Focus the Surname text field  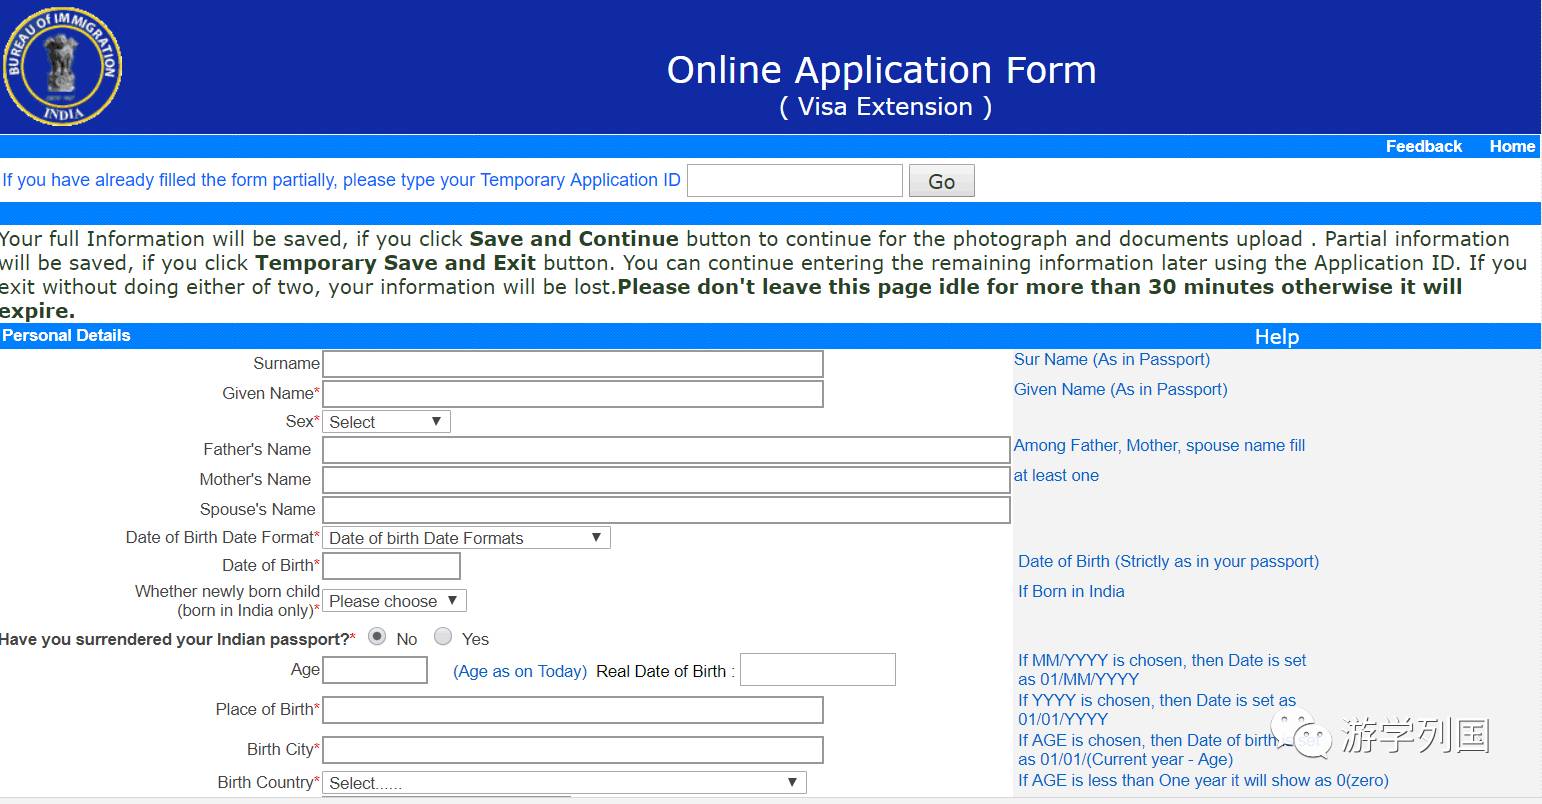(x=573, y=364)
